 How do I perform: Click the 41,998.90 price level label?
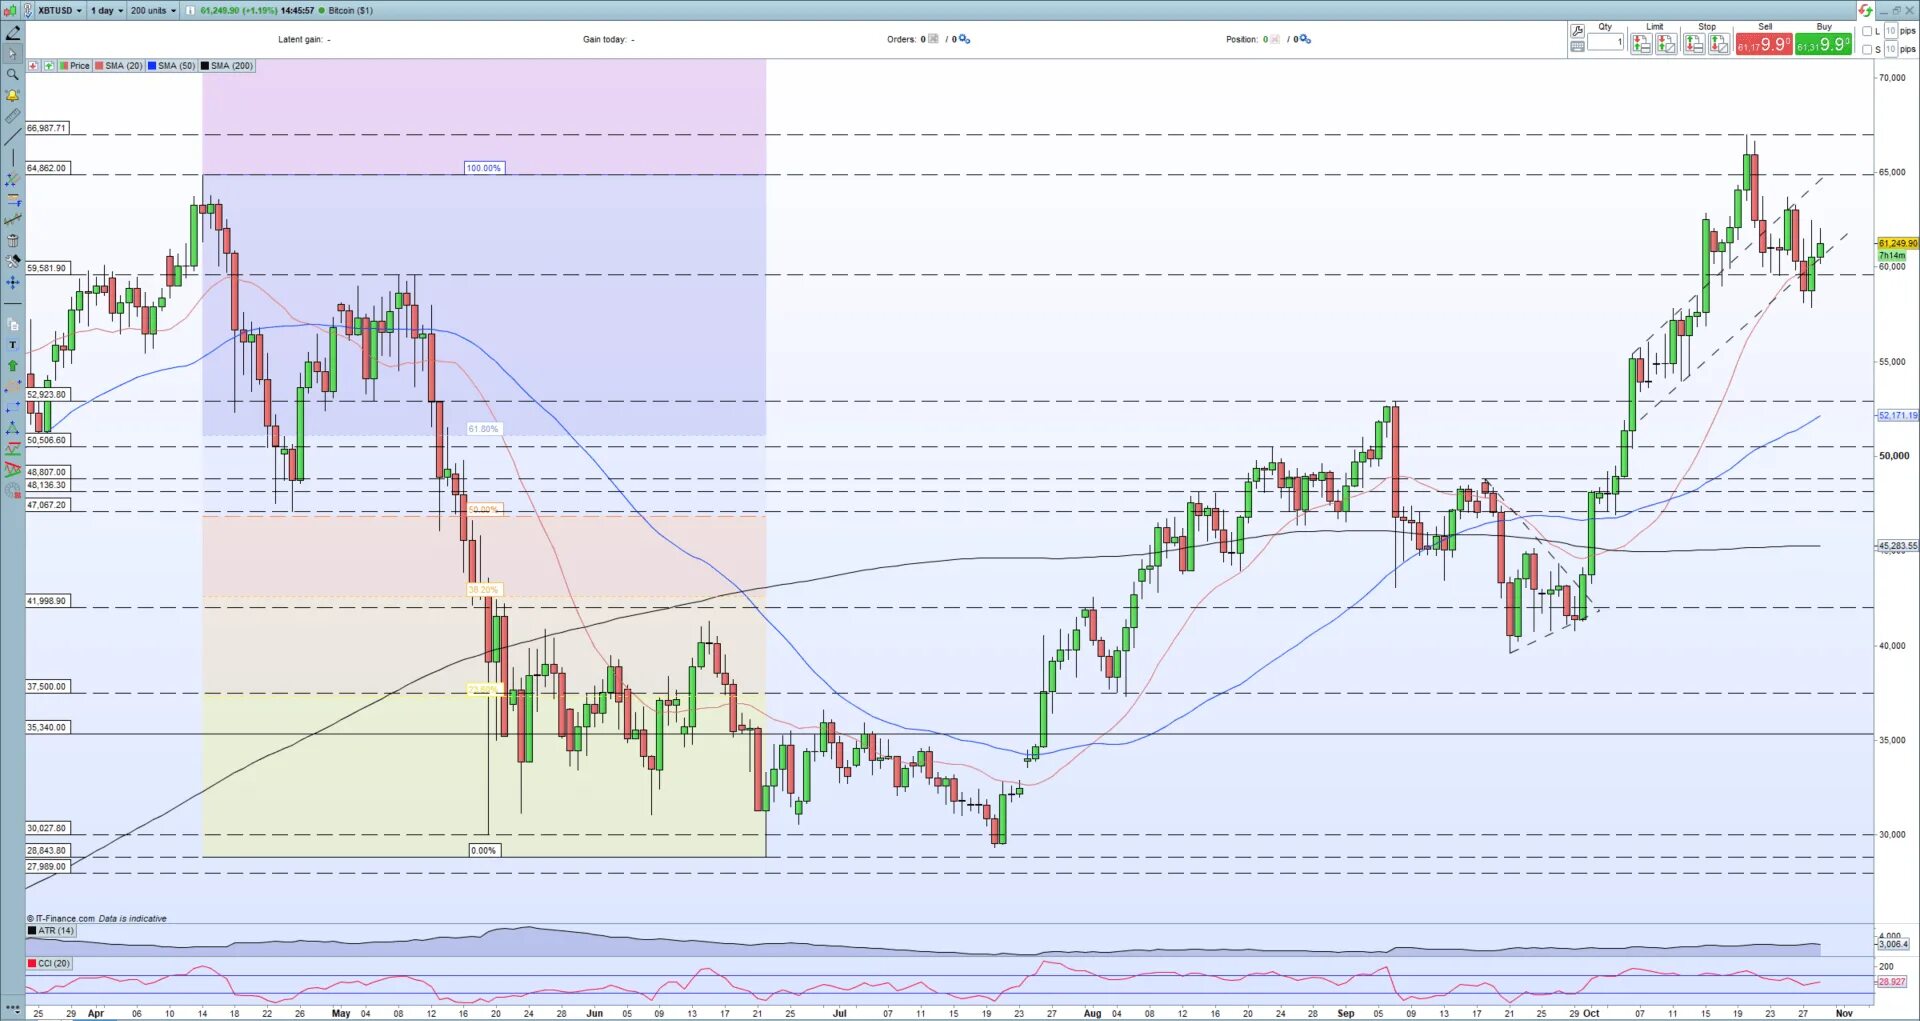(47, 601)
